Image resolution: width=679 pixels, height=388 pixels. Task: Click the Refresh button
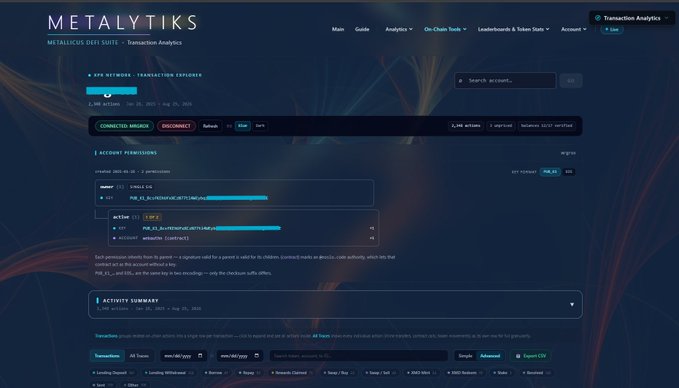coord(210,126)
